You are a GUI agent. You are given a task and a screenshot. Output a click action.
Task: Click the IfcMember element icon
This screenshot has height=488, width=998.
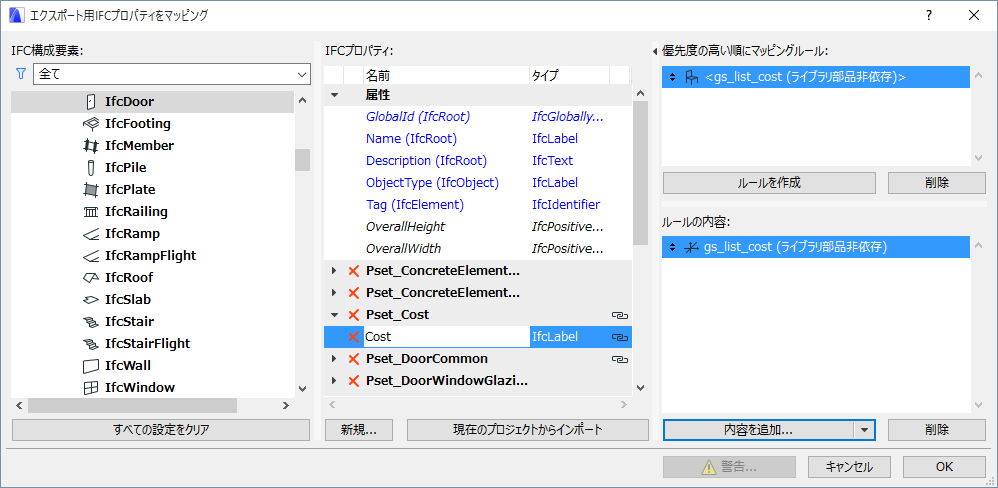click(x=90, y=146)
